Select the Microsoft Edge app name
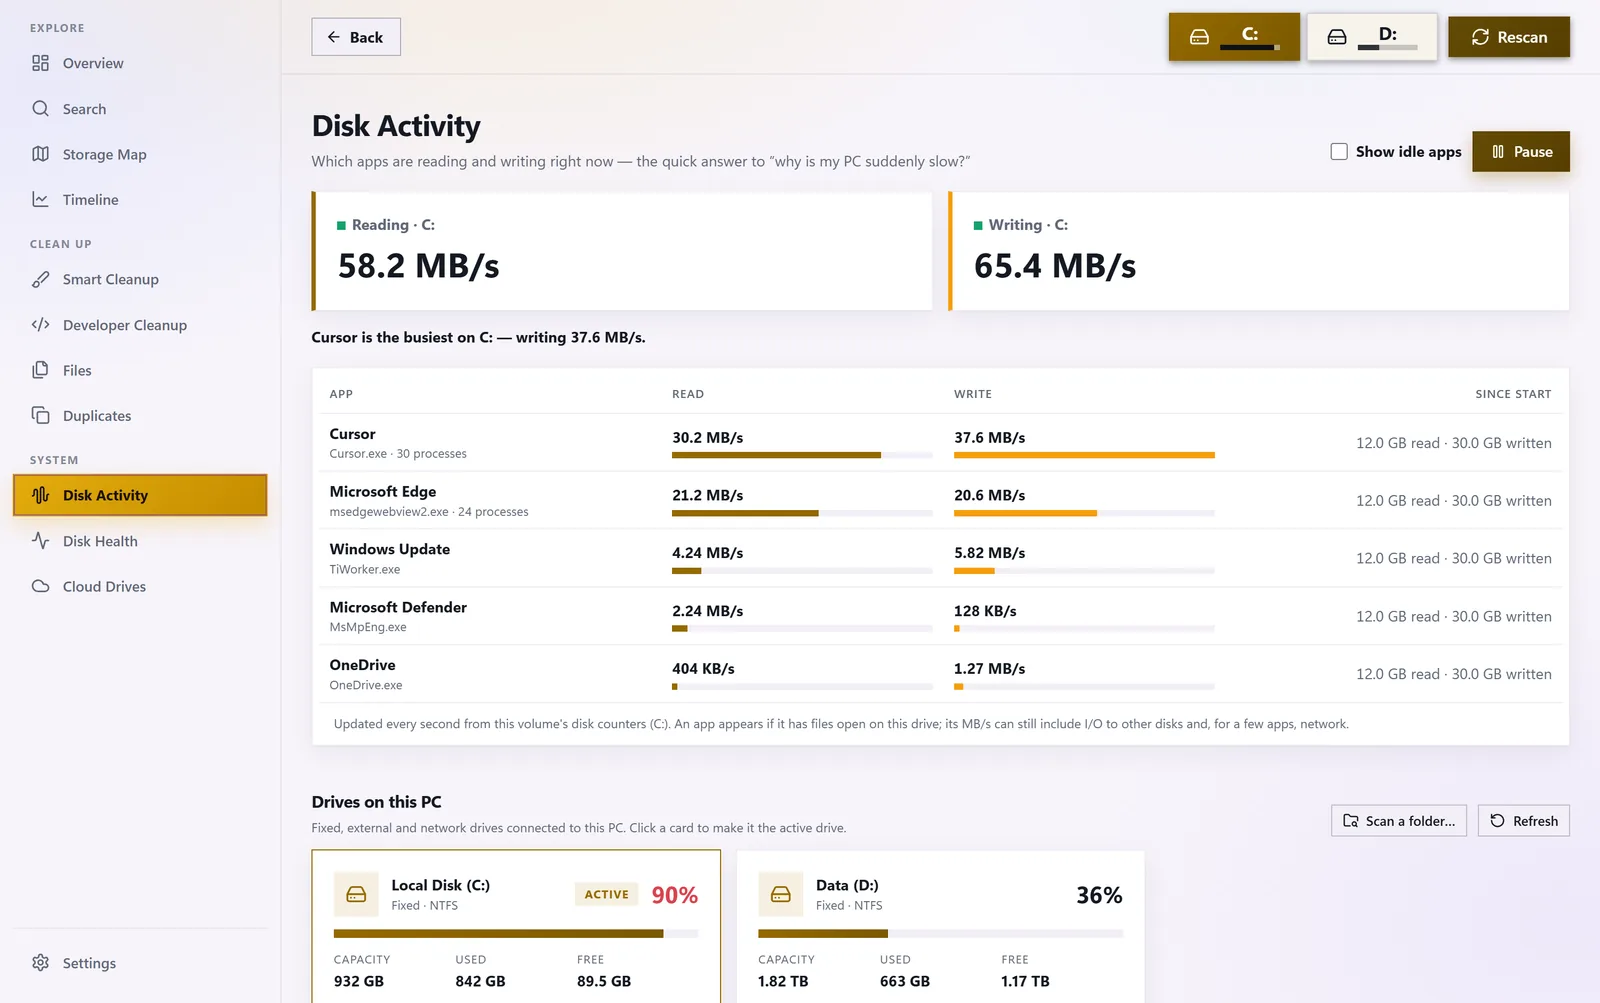The height and width of the screenshot is (1003, 1600). (383, 491)
